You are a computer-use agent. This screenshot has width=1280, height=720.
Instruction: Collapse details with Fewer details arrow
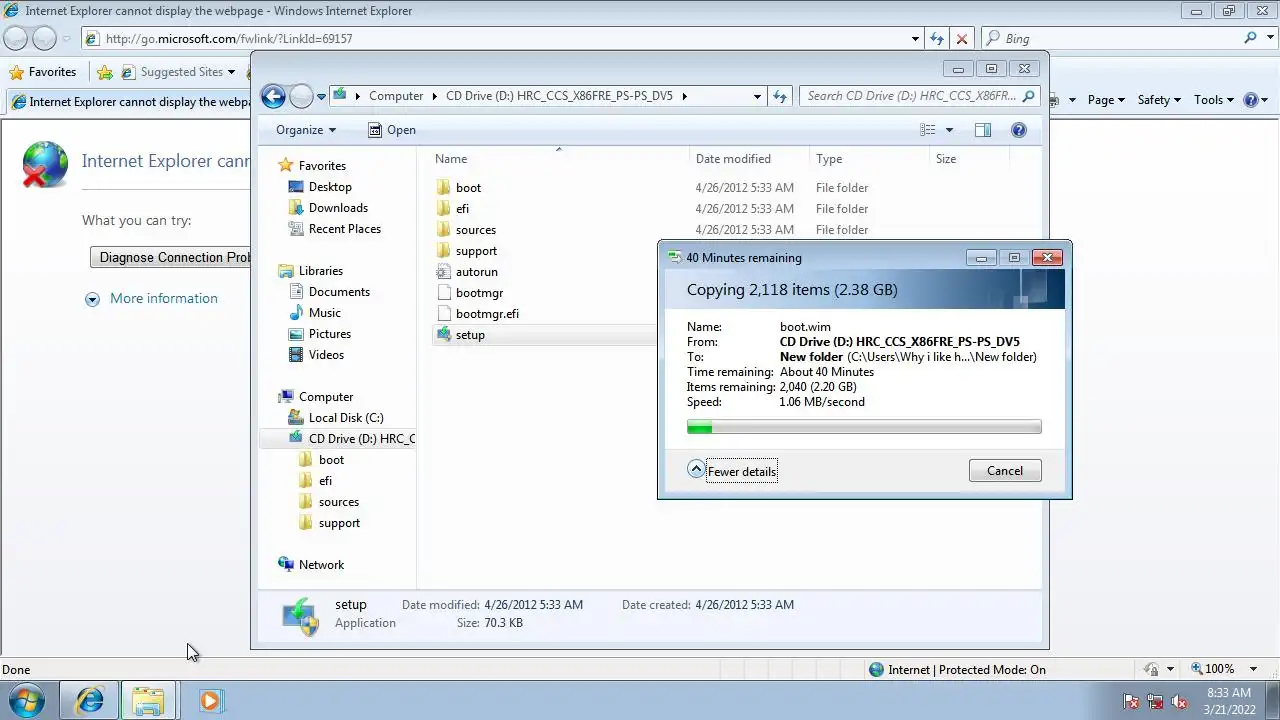(696, 469)
